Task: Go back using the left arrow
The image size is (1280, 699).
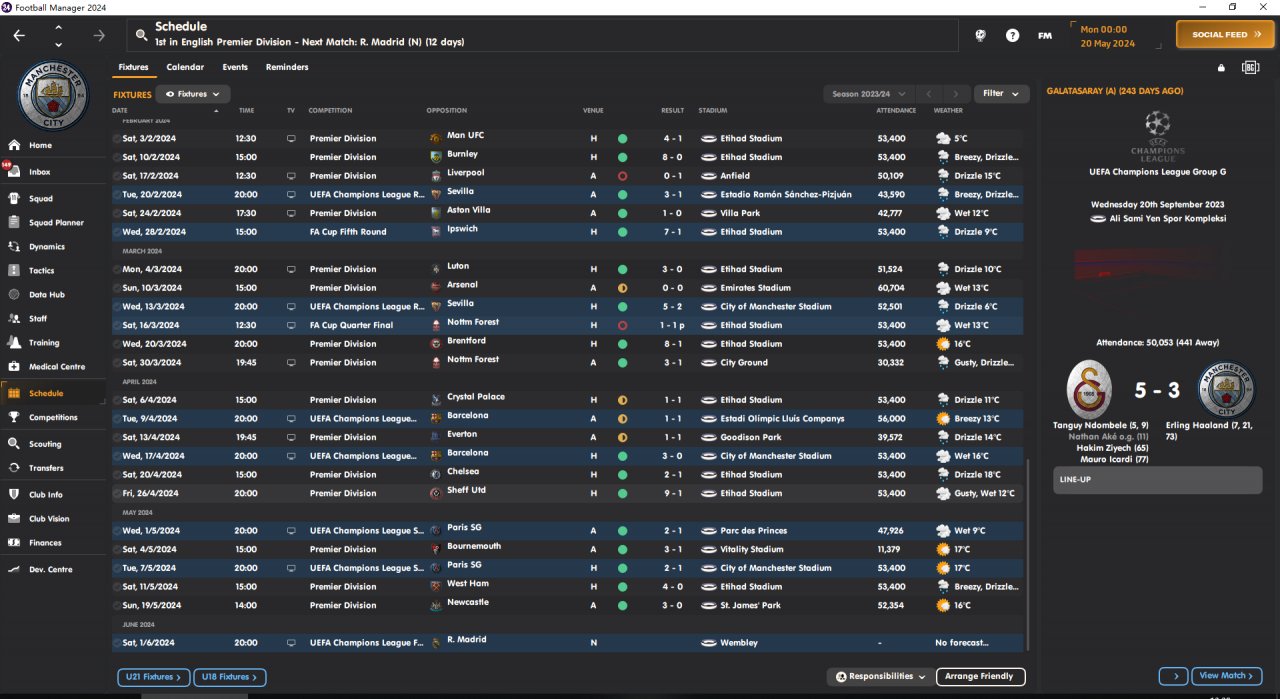Action: tap(19, 35)
